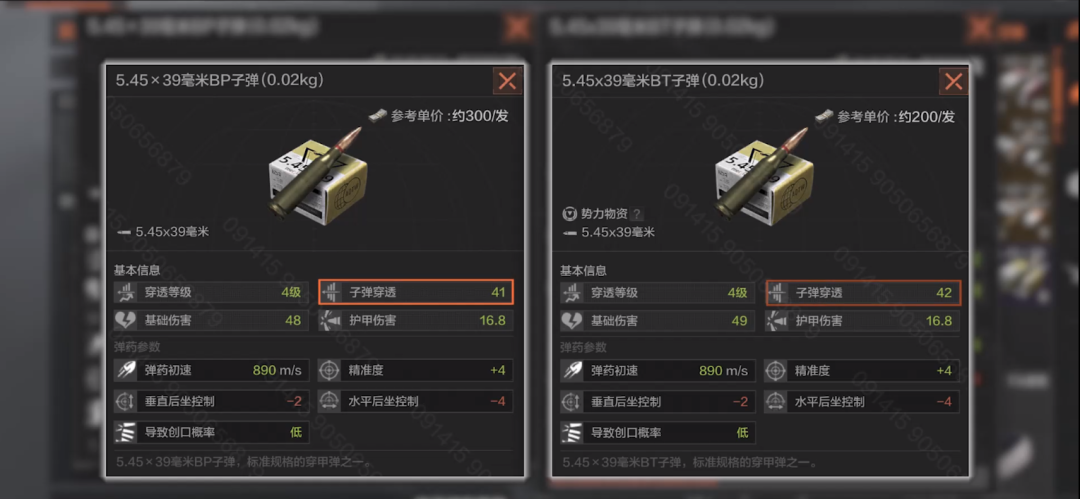1080x499 pixels.
Task: Click the 穿透等级 4级 row in BT panel
Action: pos(657,292)
